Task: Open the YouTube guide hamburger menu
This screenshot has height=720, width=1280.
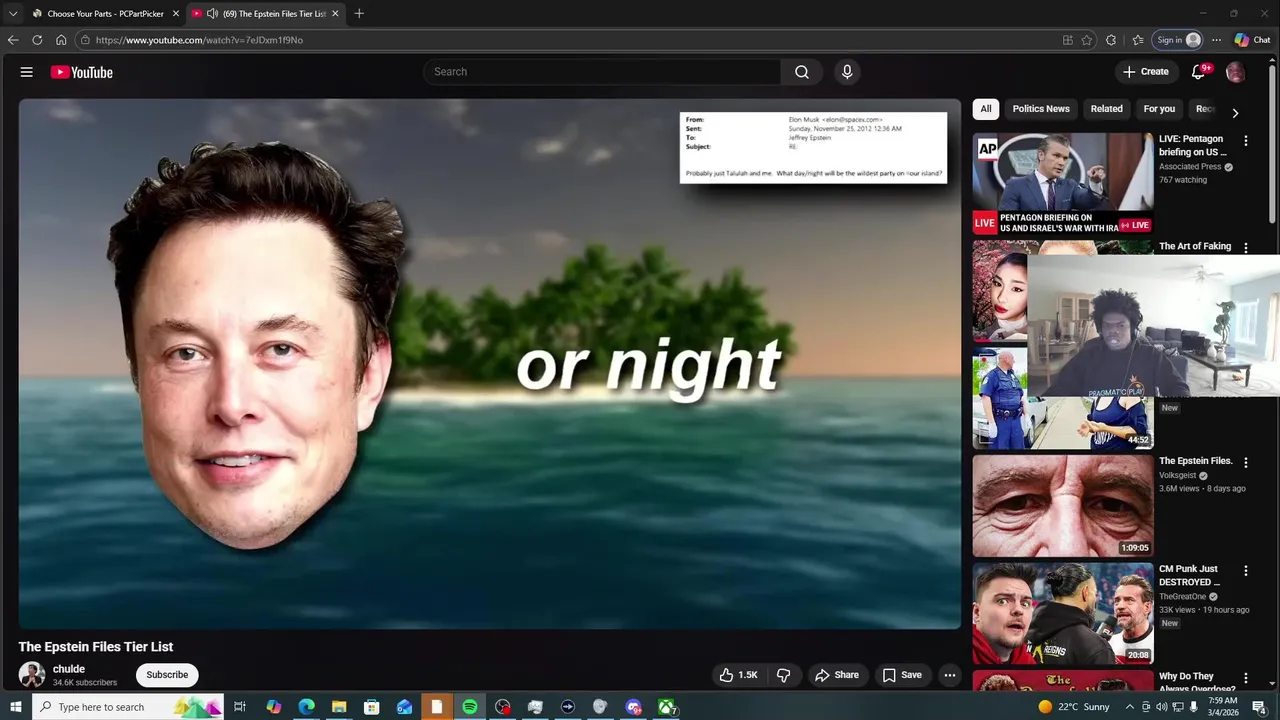Action: (x=27, y=72)
